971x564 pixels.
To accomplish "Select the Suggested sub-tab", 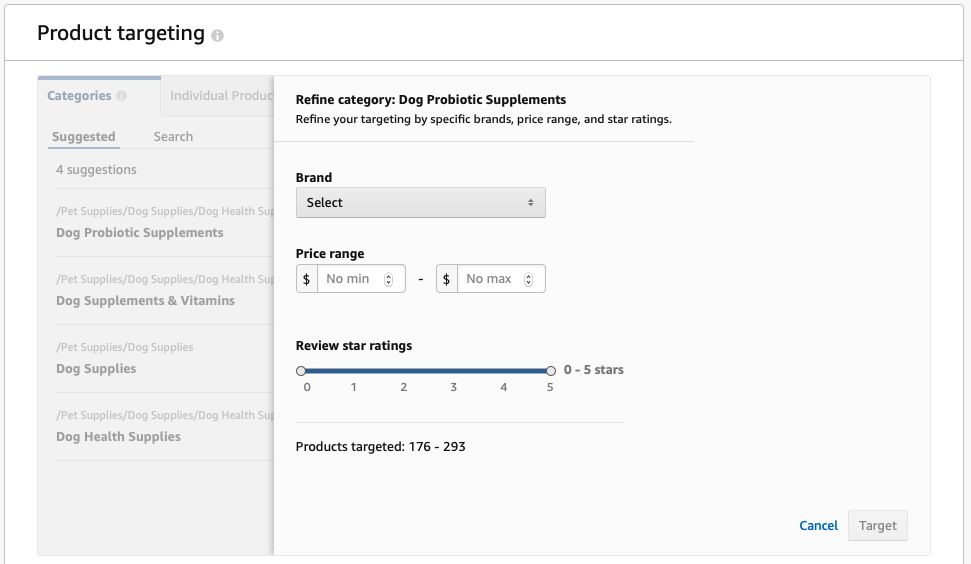I will pyautogui.click(x=84, y=137).
